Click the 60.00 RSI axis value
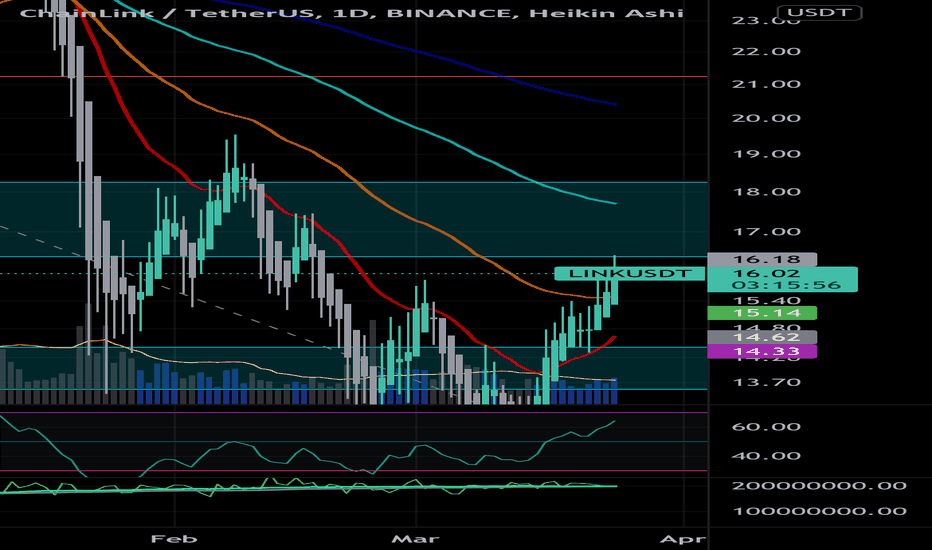Viewport: 932px width, 550px height. coord(766,426)
